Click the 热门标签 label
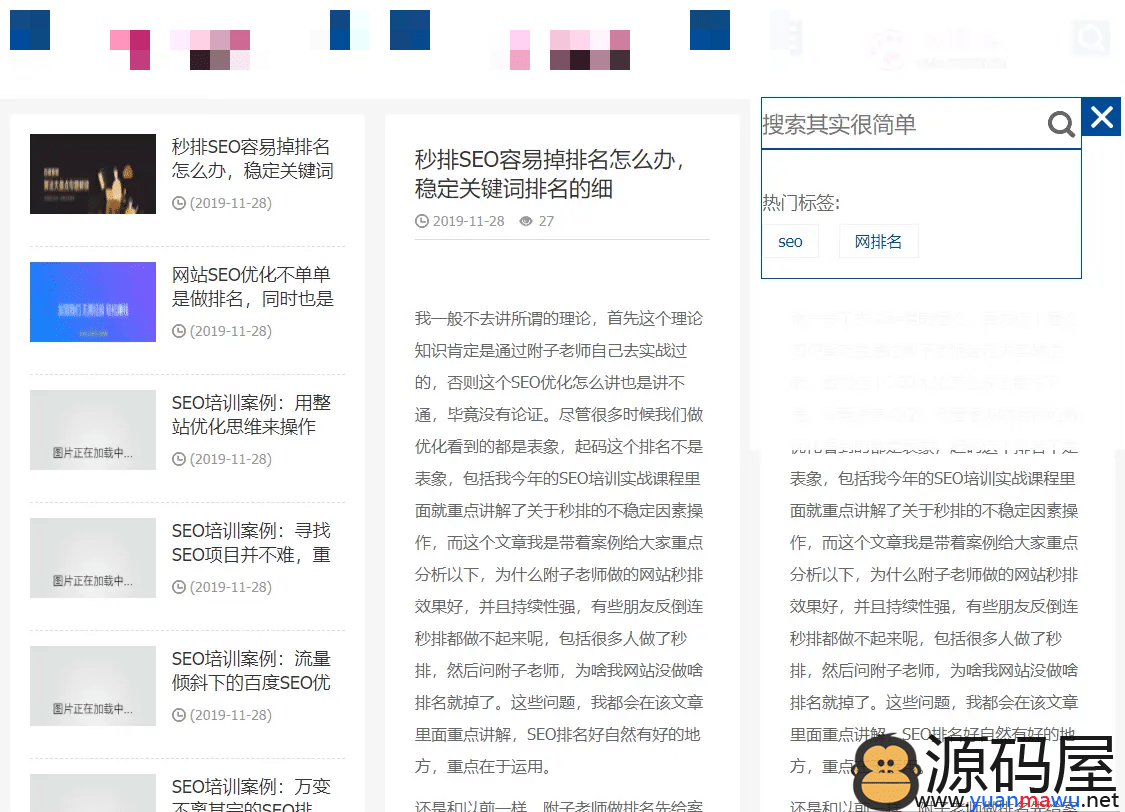 [x=801, y=203]
